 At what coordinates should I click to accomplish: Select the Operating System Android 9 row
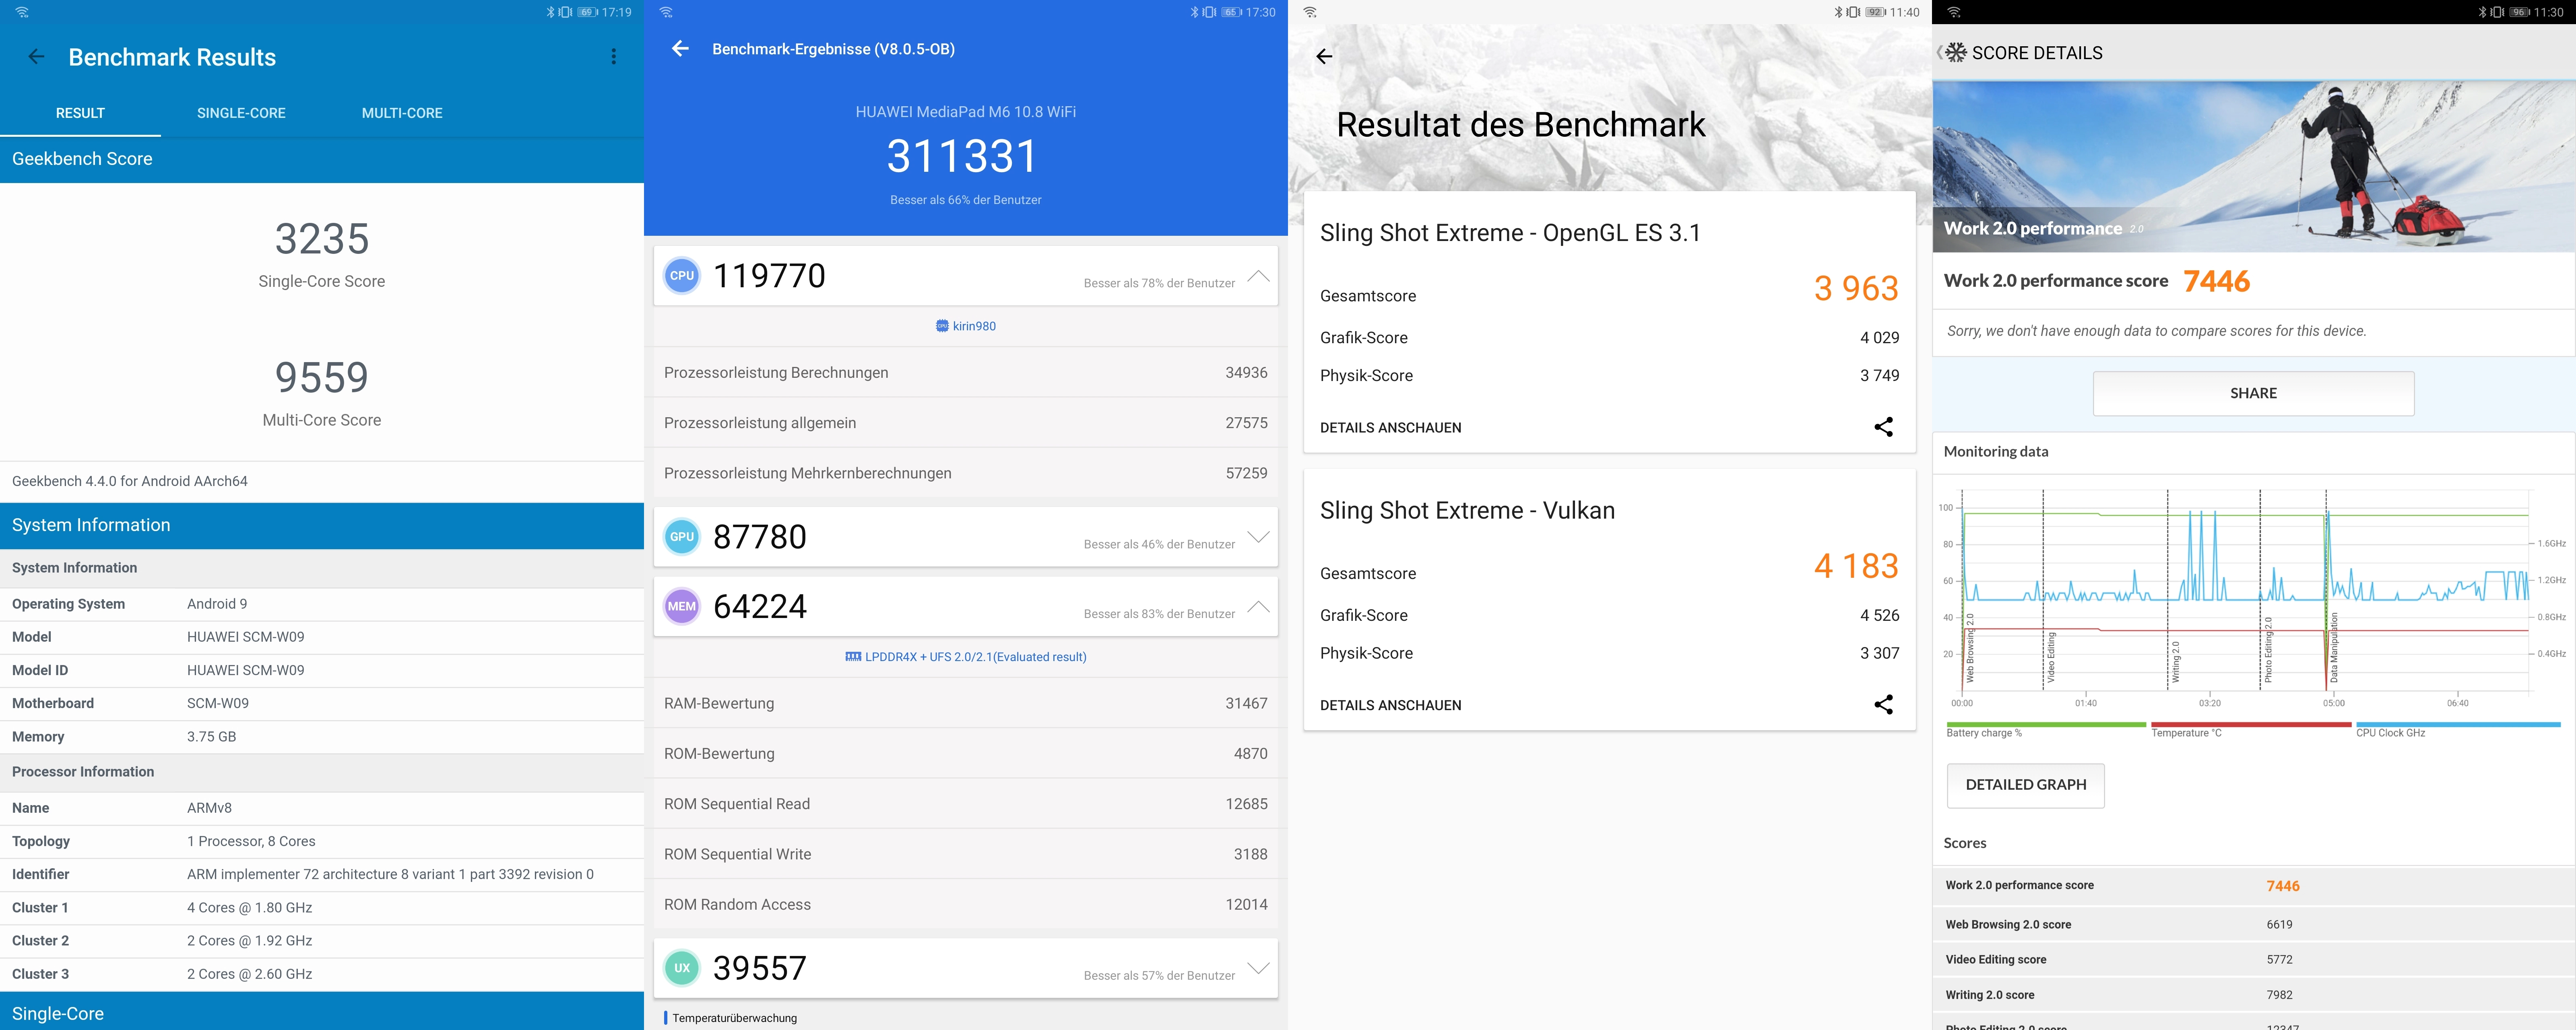[322, 604]
